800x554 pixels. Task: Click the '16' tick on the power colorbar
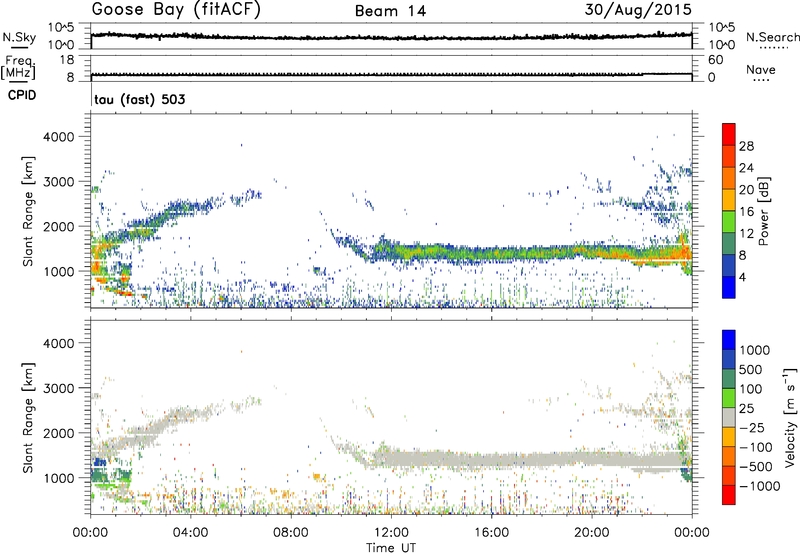coord(746,212)
